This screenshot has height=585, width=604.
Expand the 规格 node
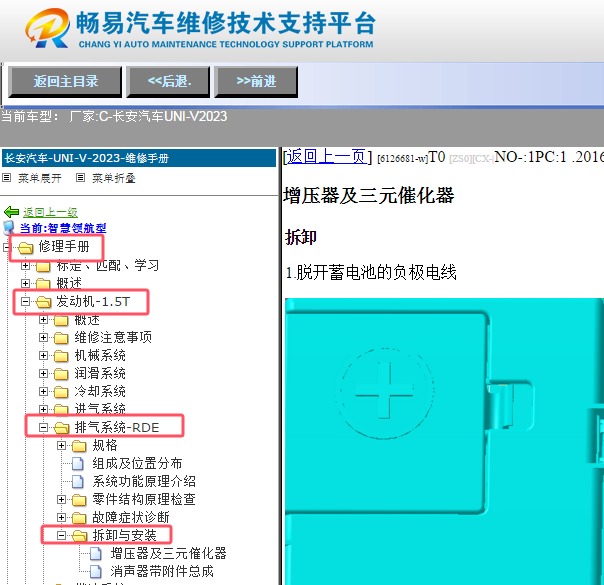coord(61,445)
